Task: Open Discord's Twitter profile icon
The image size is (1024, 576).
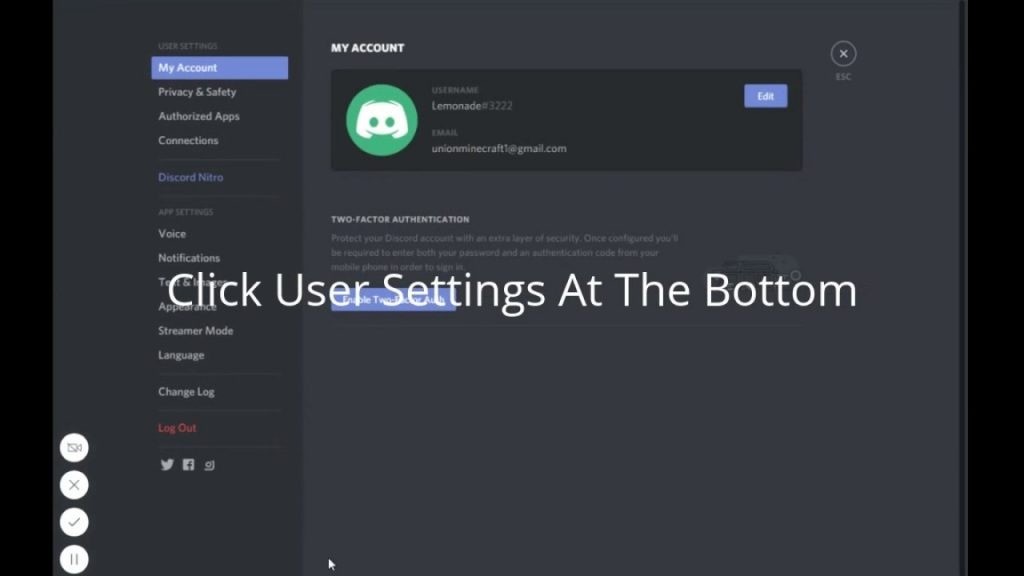Action: click(x=167, y=464)
